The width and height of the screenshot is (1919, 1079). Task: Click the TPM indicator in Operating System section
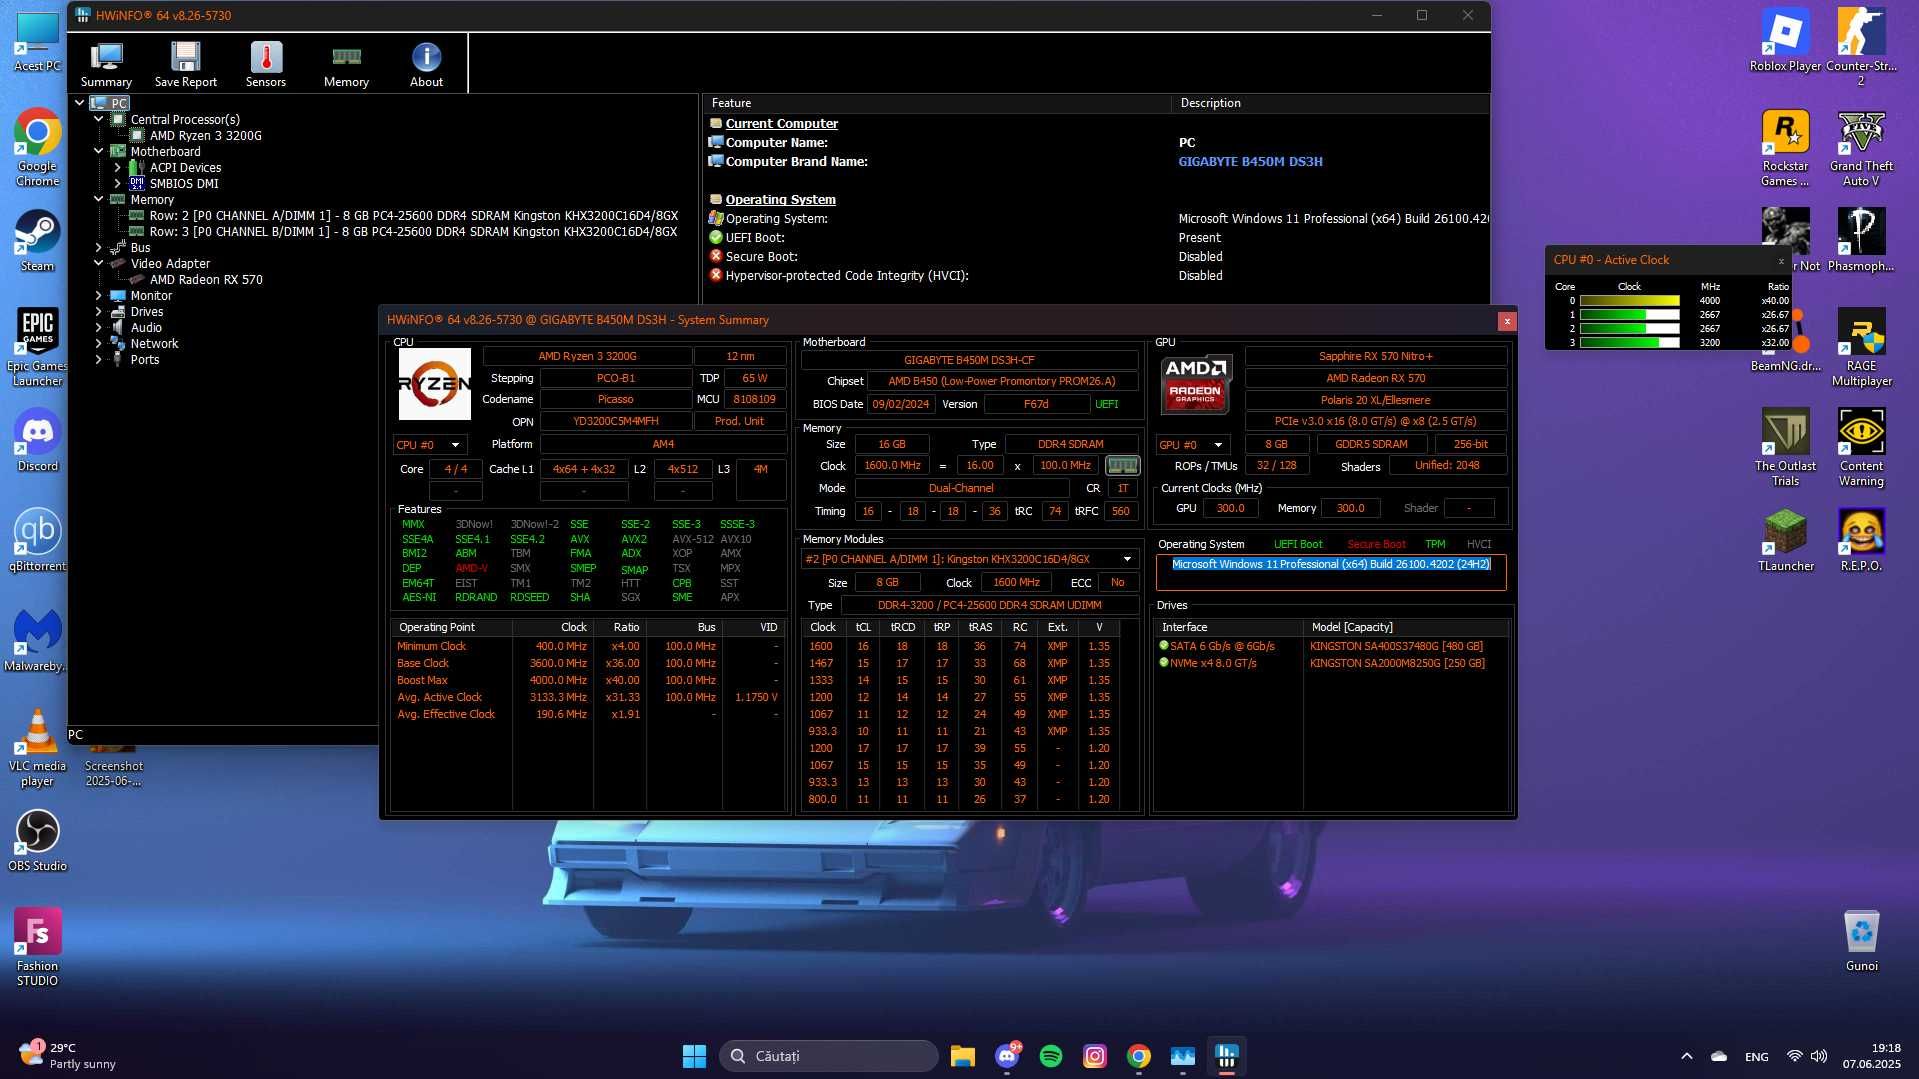pos(1435,544)
